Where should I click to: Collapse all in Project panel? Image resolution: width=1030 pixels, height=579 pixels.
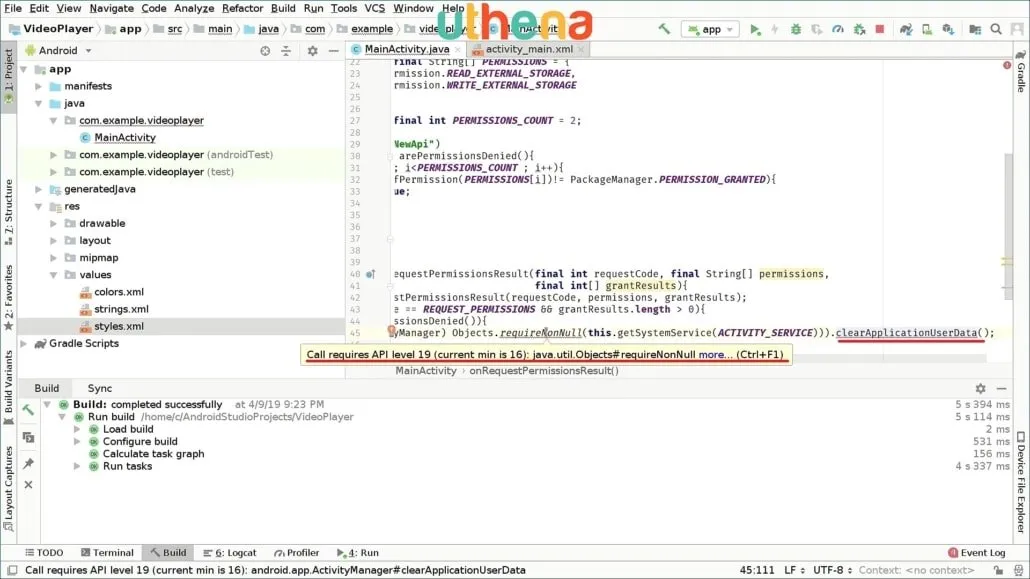(x=286, y=51)
